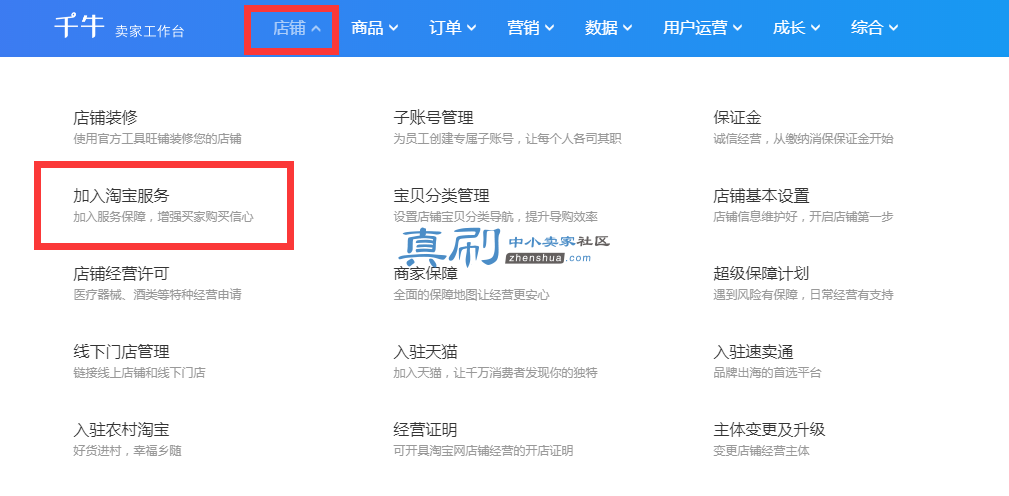Screen dimensions: 1009x496
Task: Open the 订单 dropdown menu
Action: click(x=453, y=28)
